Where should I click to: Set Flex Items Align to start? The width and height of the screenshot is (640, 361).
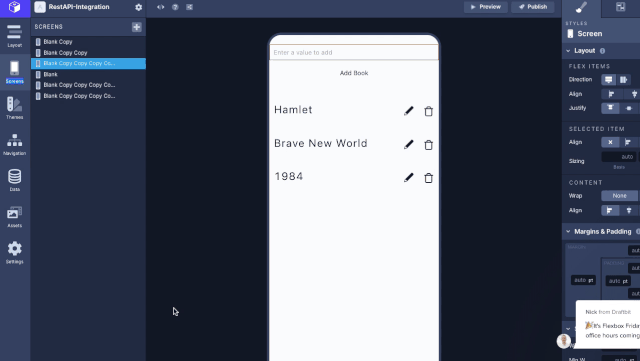(x=611, y=94)
